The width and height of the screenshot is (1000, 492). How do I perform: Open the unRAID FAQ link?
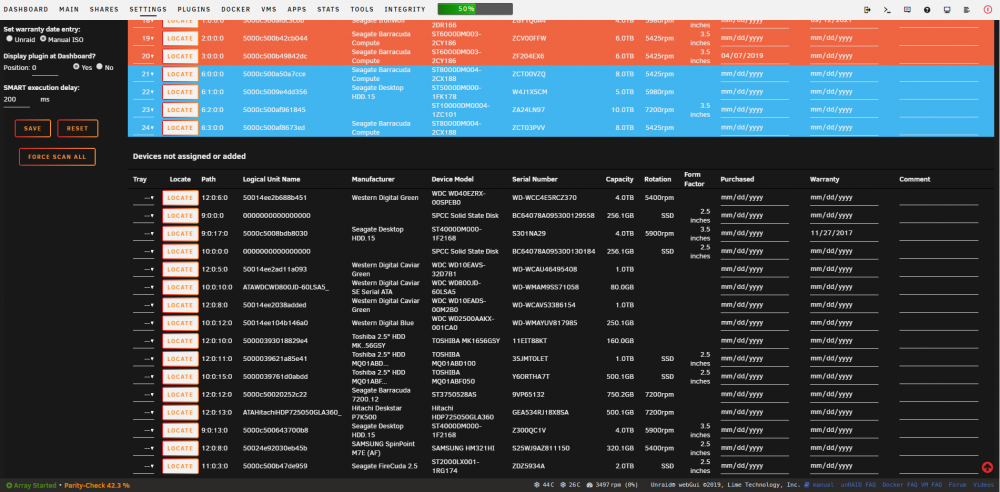click(857, 486)
